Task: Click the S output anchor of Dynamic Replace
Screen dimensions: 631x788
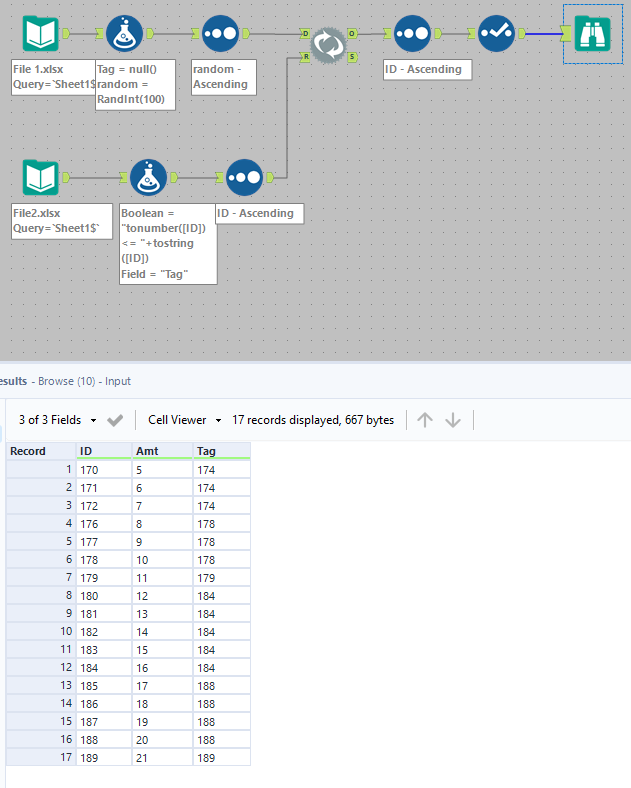Action: (x=352, y=57)
